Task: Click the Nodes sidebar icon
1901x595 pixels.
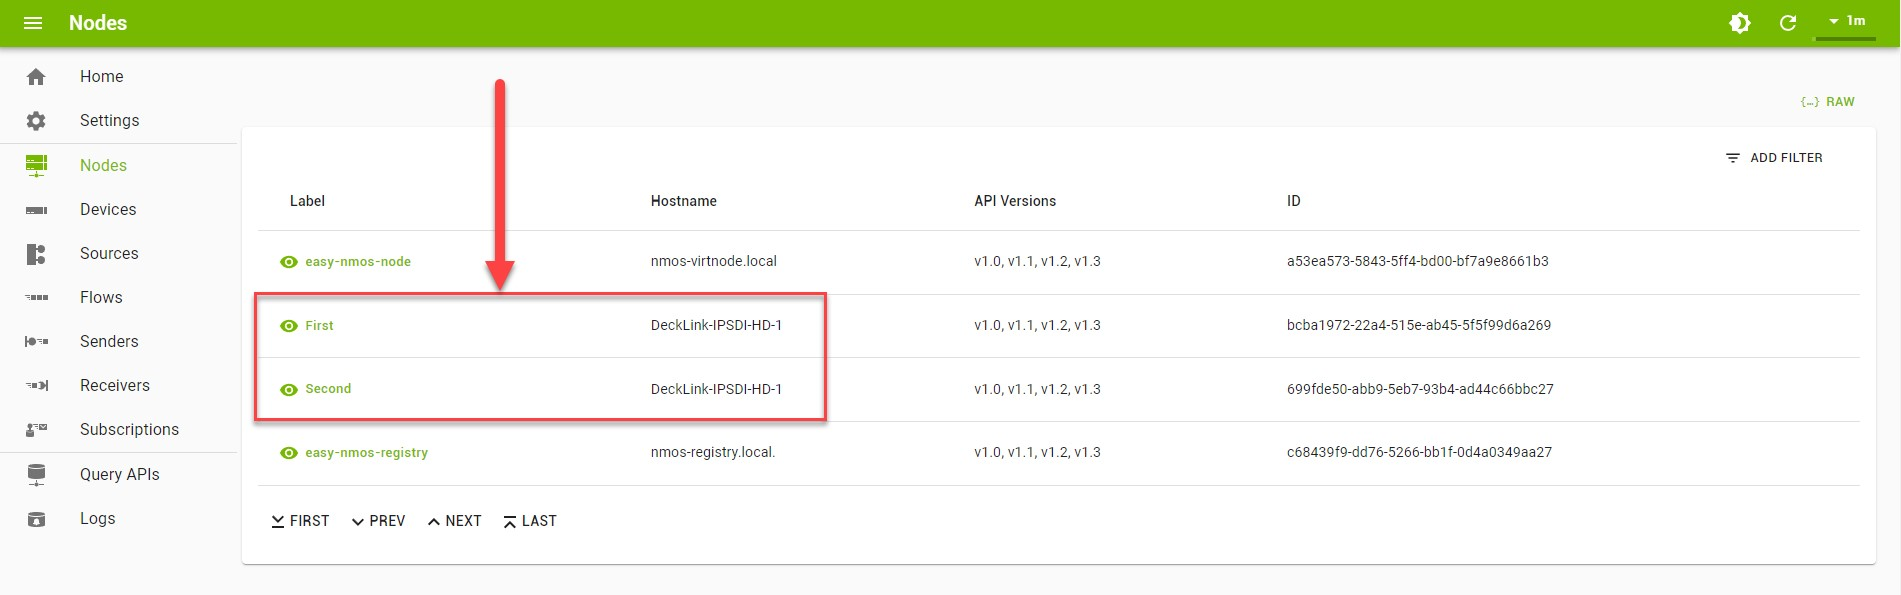Action: click(36, 165)
